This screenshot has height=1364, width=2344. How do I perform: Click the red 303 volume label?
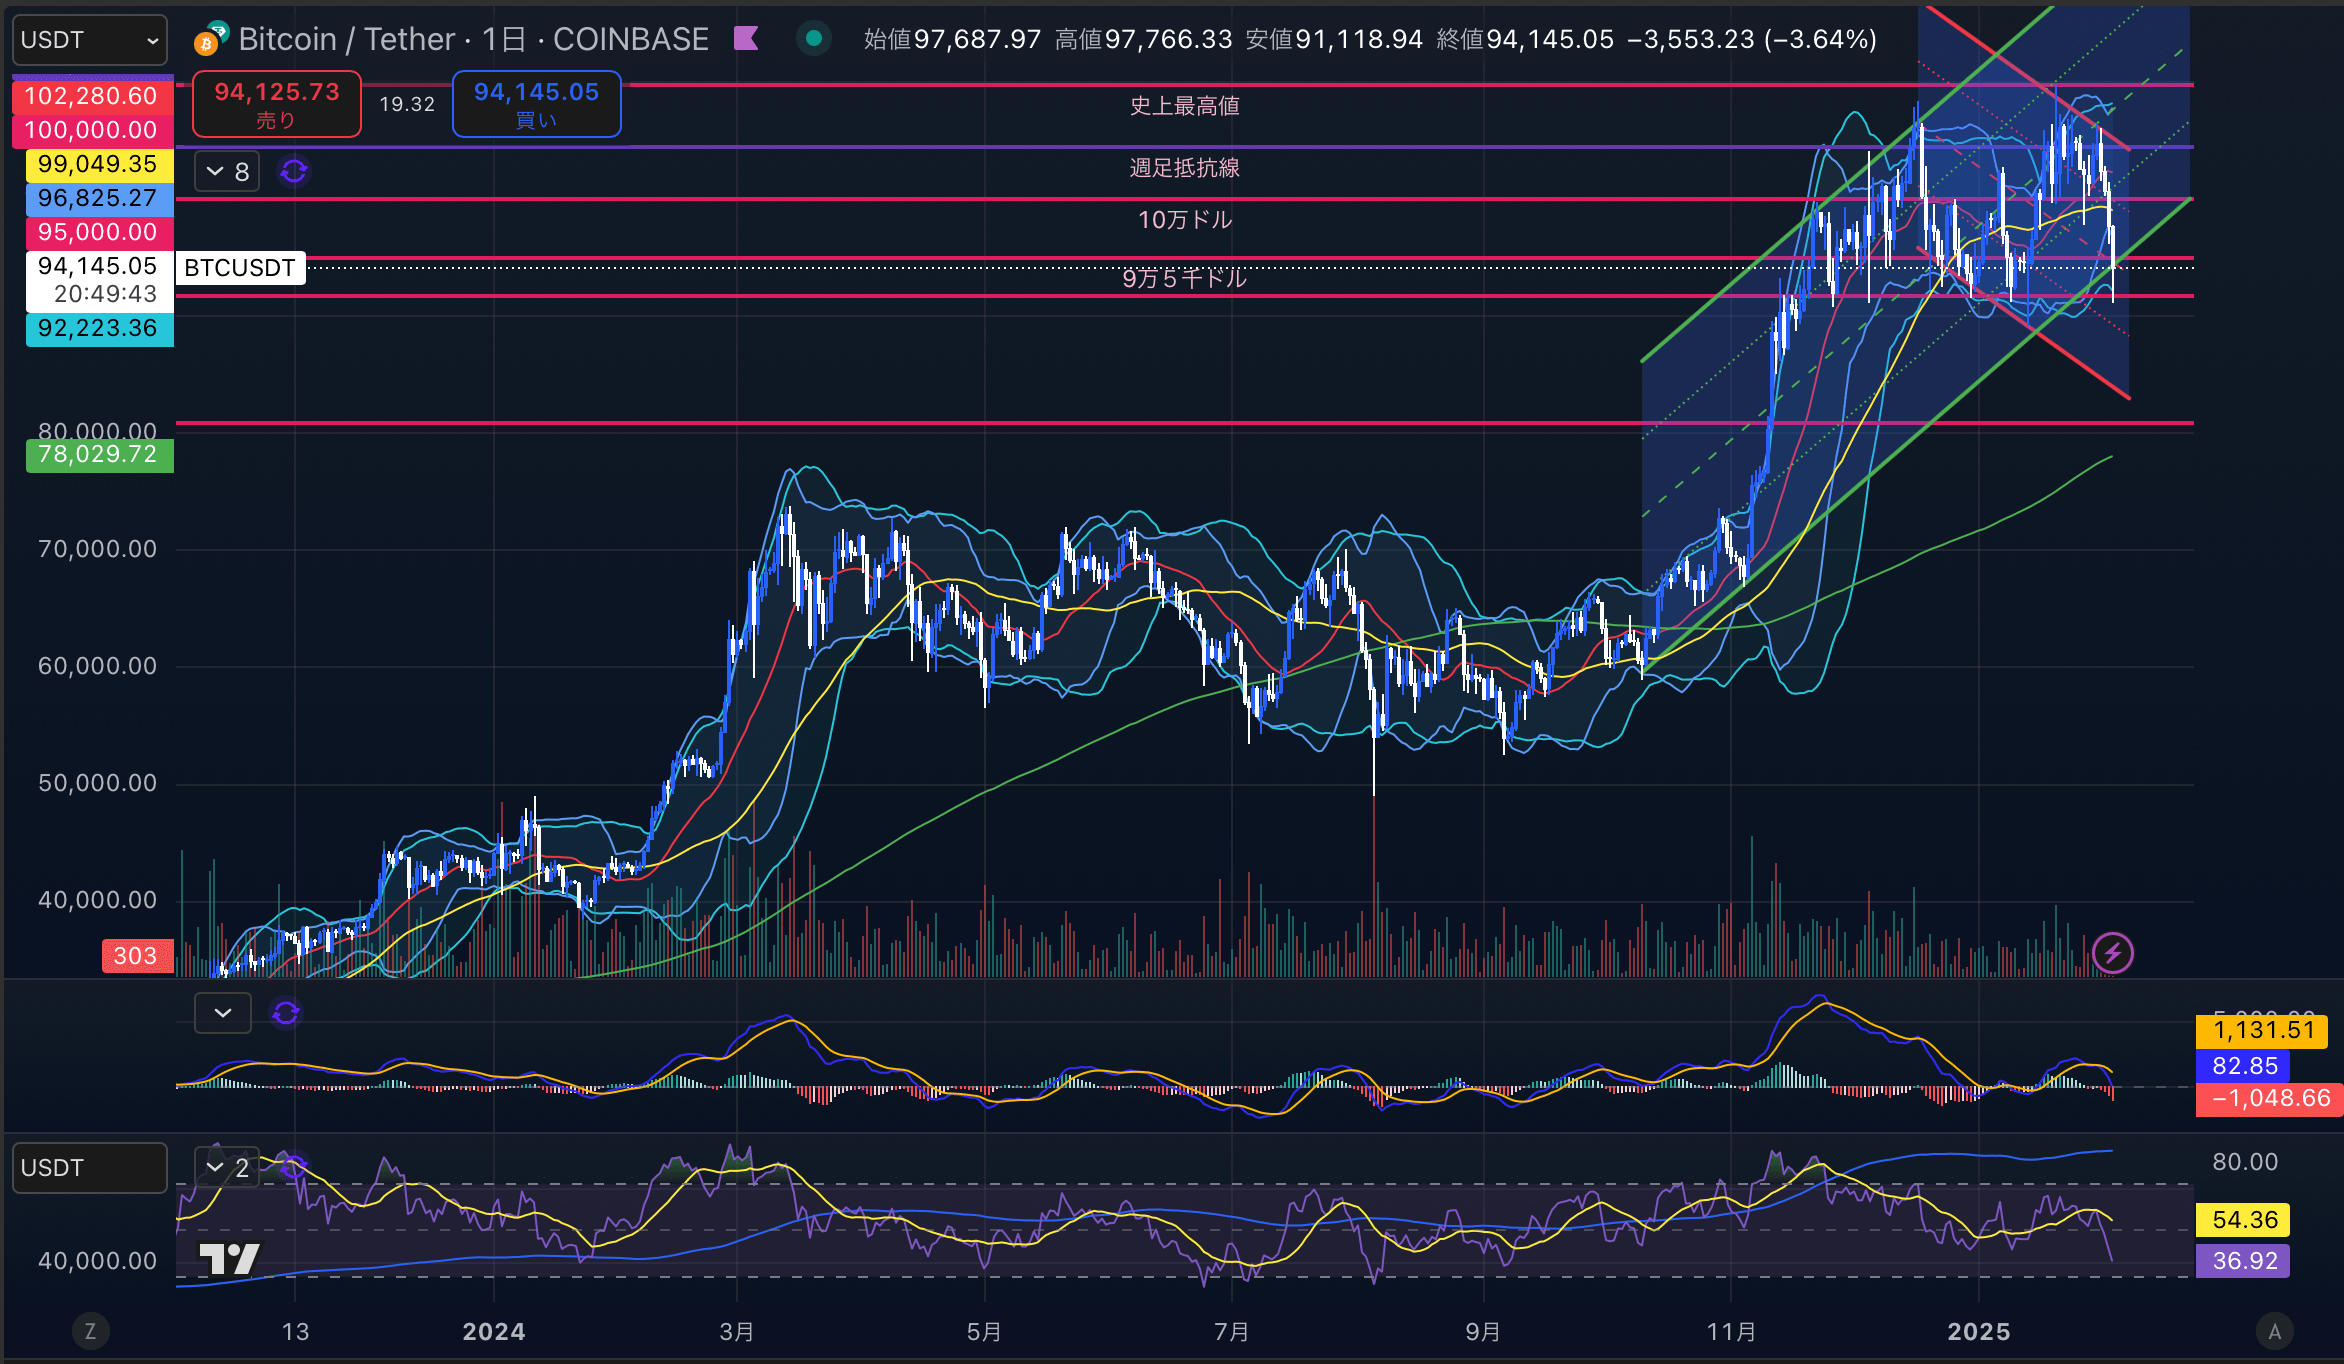(137, 956)
